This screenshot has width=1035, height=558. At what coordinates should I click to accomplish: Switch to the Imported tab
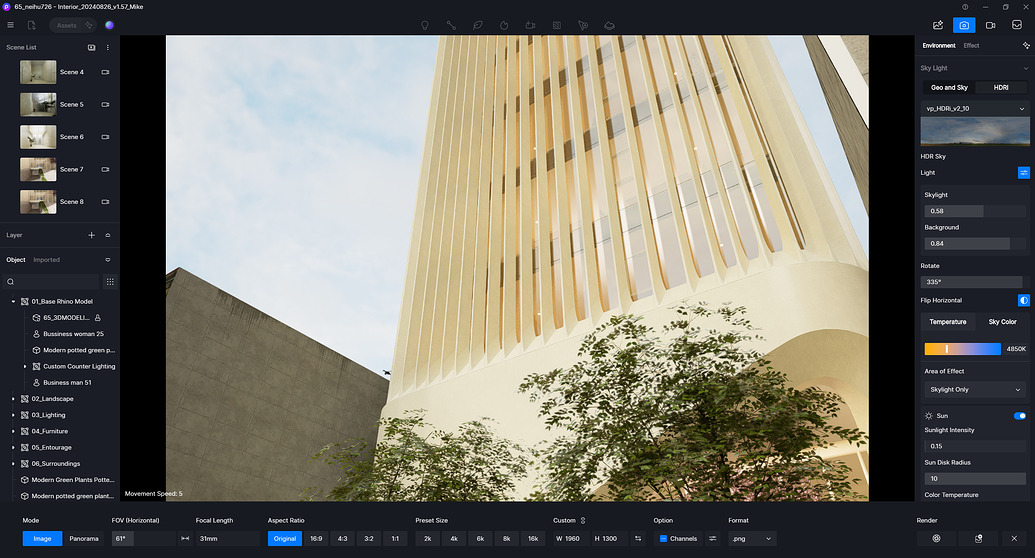tap(46, 260)
